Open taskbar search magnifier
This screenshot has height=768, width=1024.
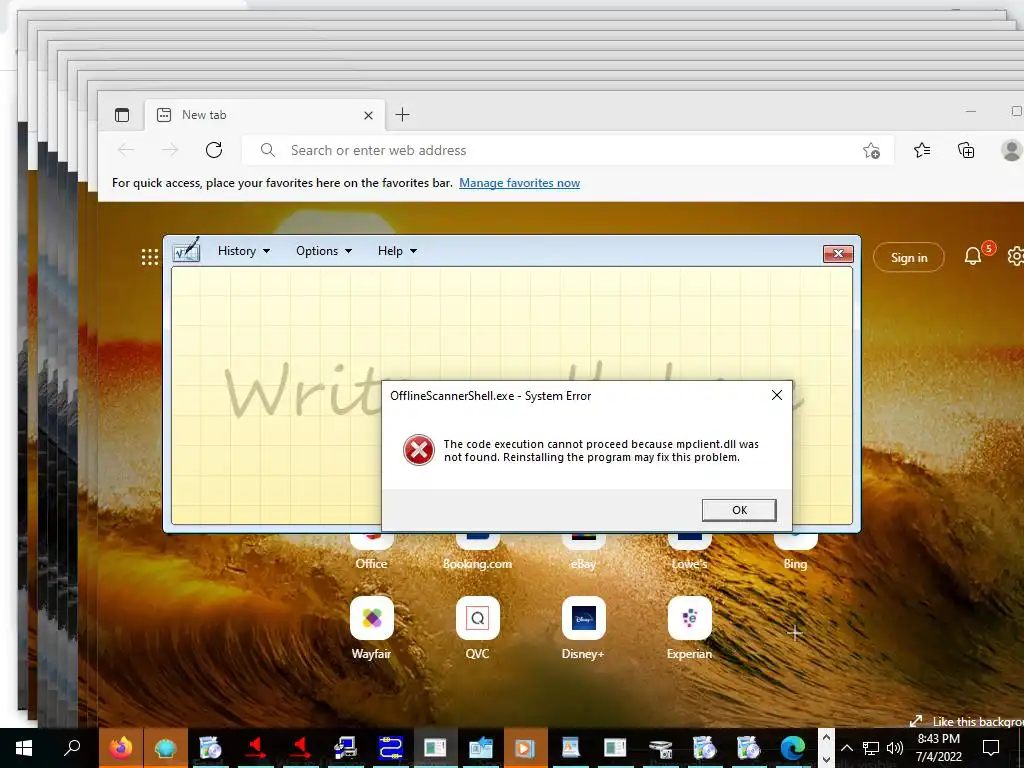tap(72, 748)
